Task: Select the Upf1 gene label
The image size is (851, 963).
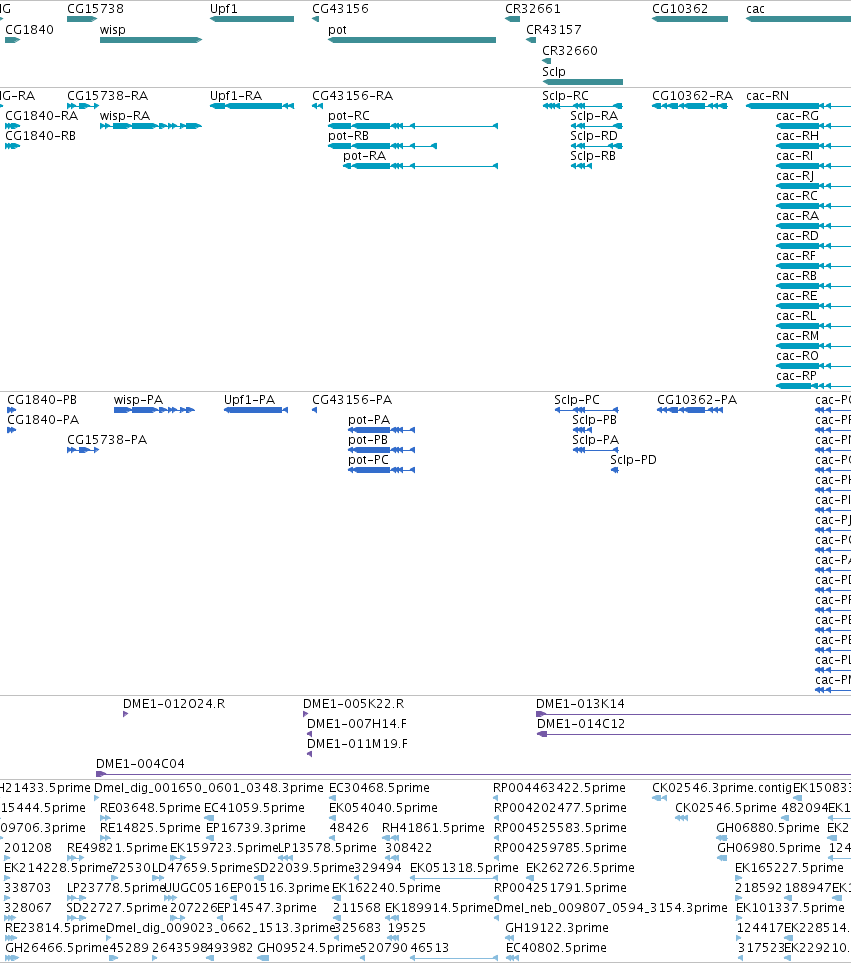Action: [x=223, y=9]
